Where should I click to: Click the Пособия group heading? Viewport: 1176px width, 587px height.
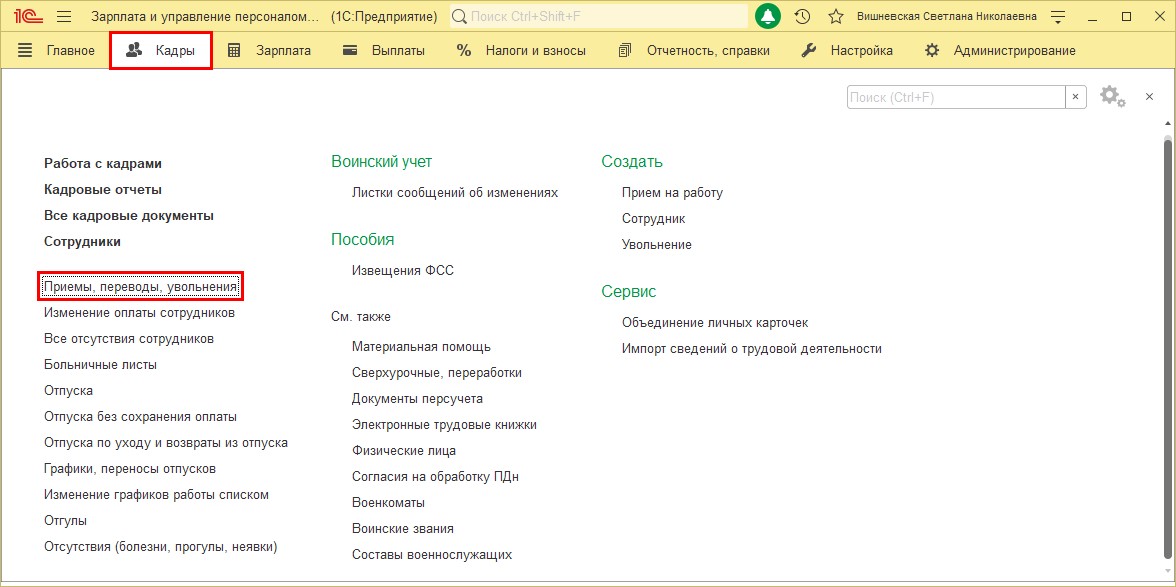362,240
